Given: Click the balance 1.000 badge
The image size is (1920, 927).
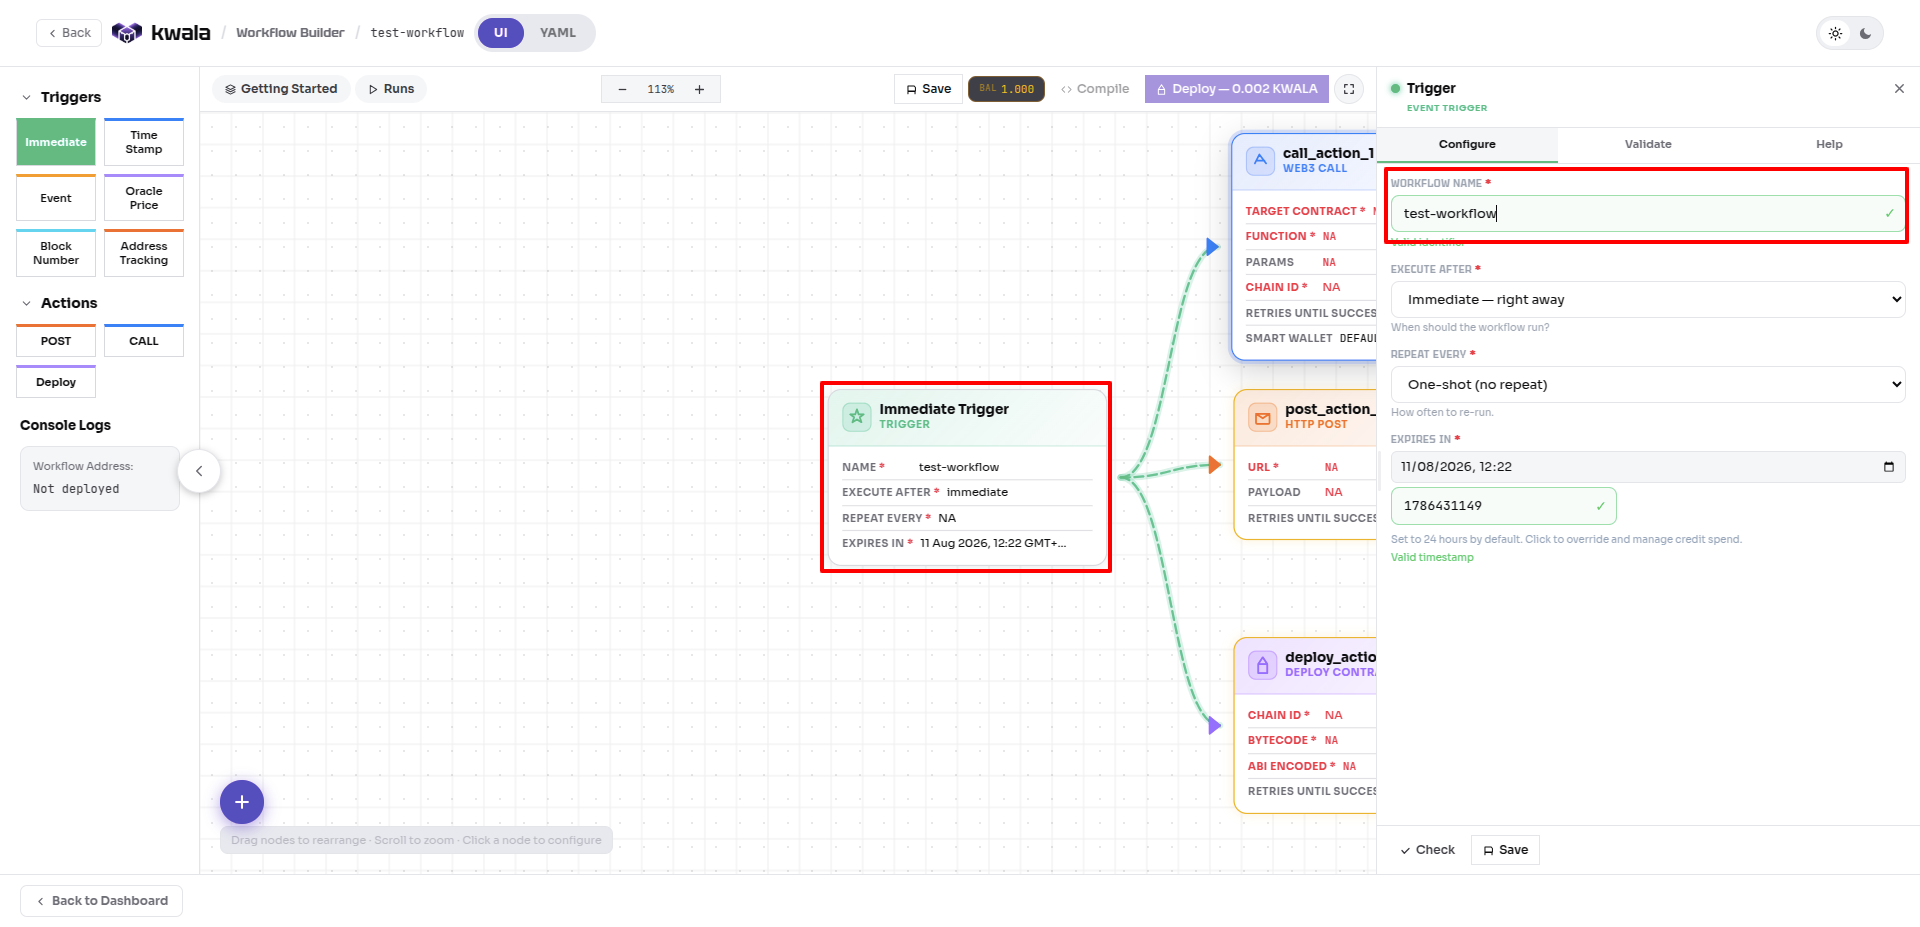Looking at the screenshot, I should click(1007, 89).
